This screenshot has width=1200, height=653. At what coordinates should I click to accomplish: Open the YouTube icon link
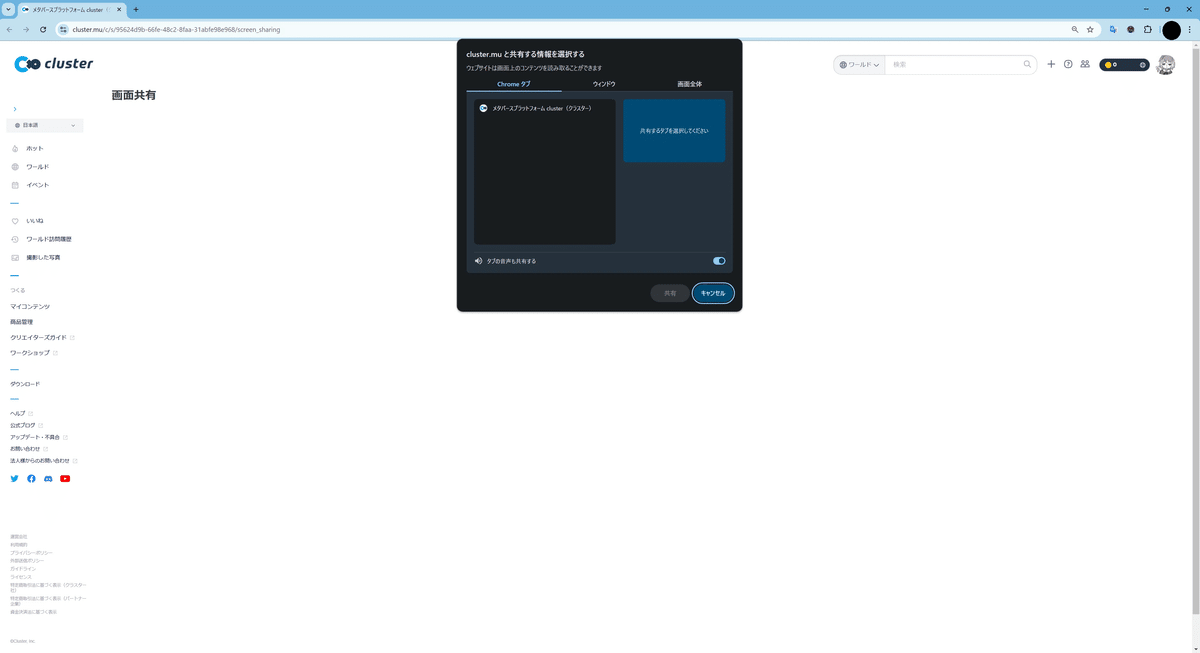click(x=65, y=479)
